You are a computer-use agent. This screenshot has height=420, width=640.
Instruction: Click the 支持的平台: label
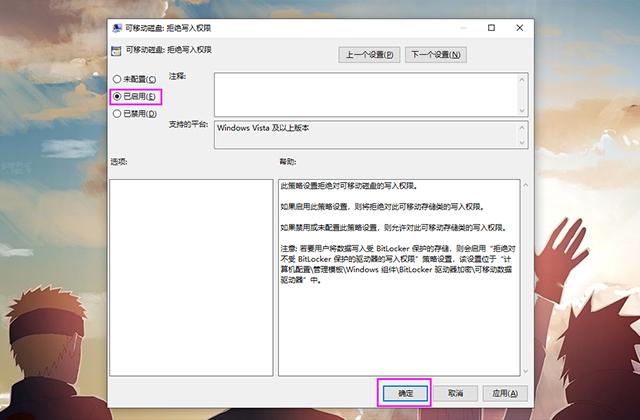(189, 124)
